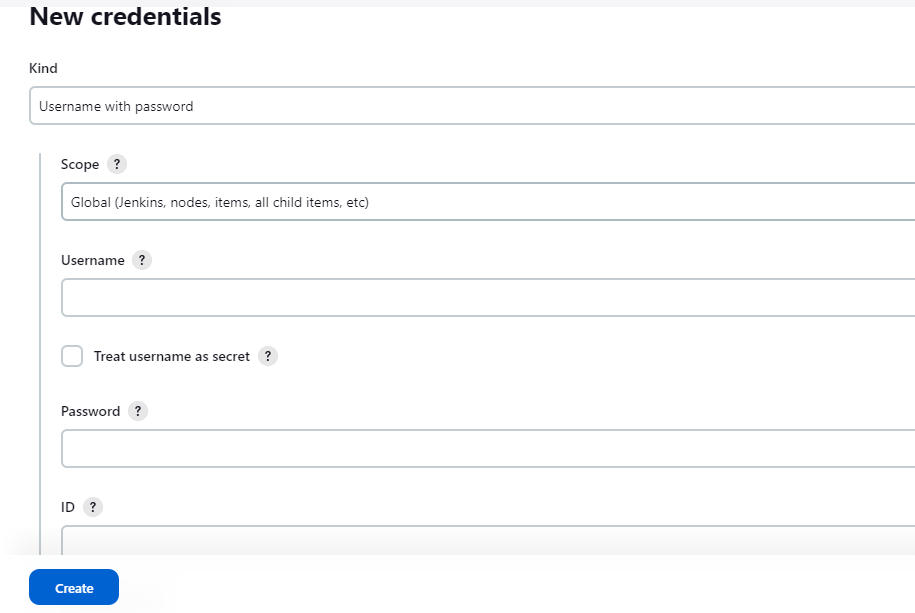
Task: Click the Scope label text
Action: [x=80, y=164]
